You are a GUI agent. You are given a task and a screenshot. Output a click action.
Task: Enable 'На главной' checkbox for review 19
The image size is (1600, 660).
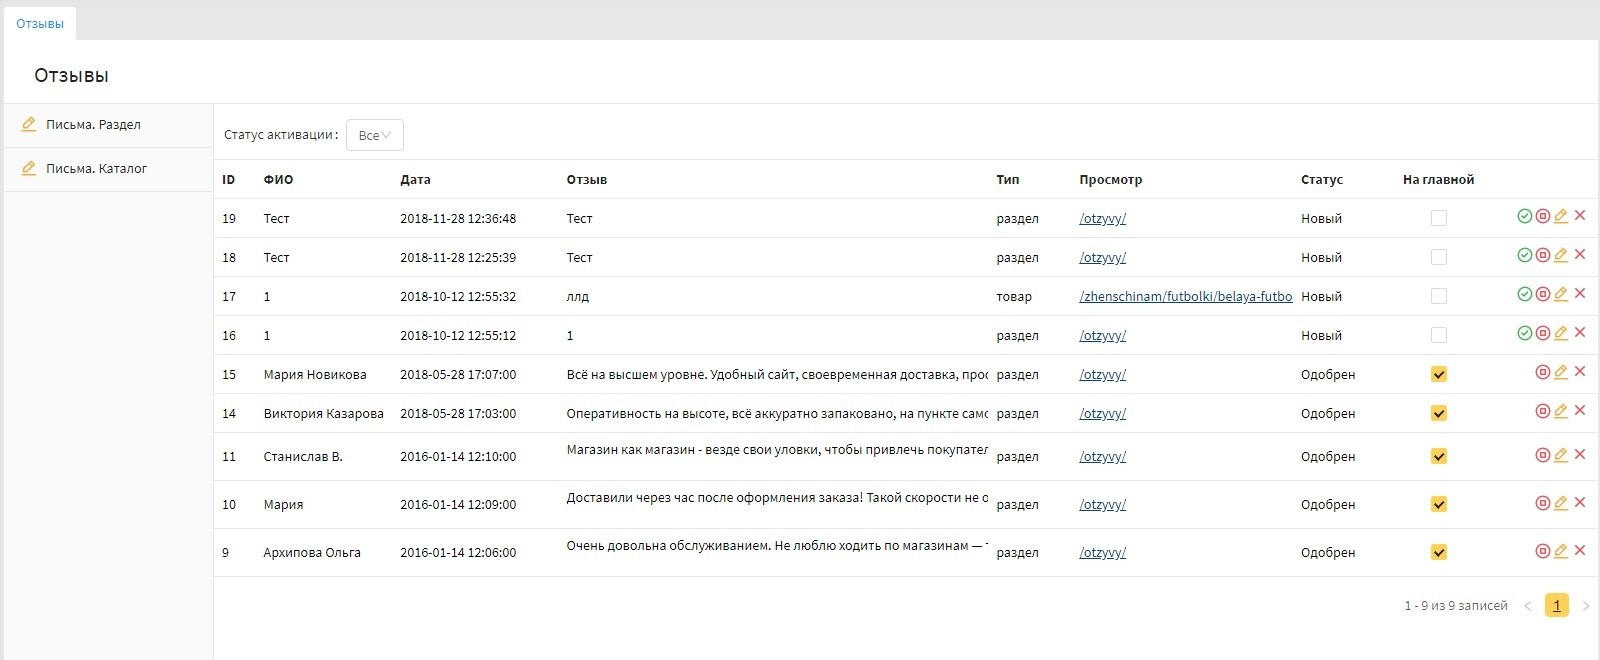pos(1438,218)
